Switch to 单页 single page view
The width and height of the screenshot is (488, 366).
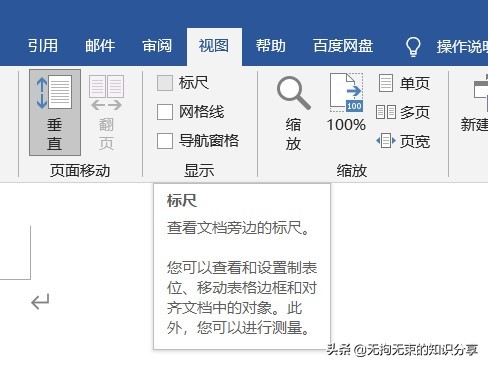tap(404, 83)
